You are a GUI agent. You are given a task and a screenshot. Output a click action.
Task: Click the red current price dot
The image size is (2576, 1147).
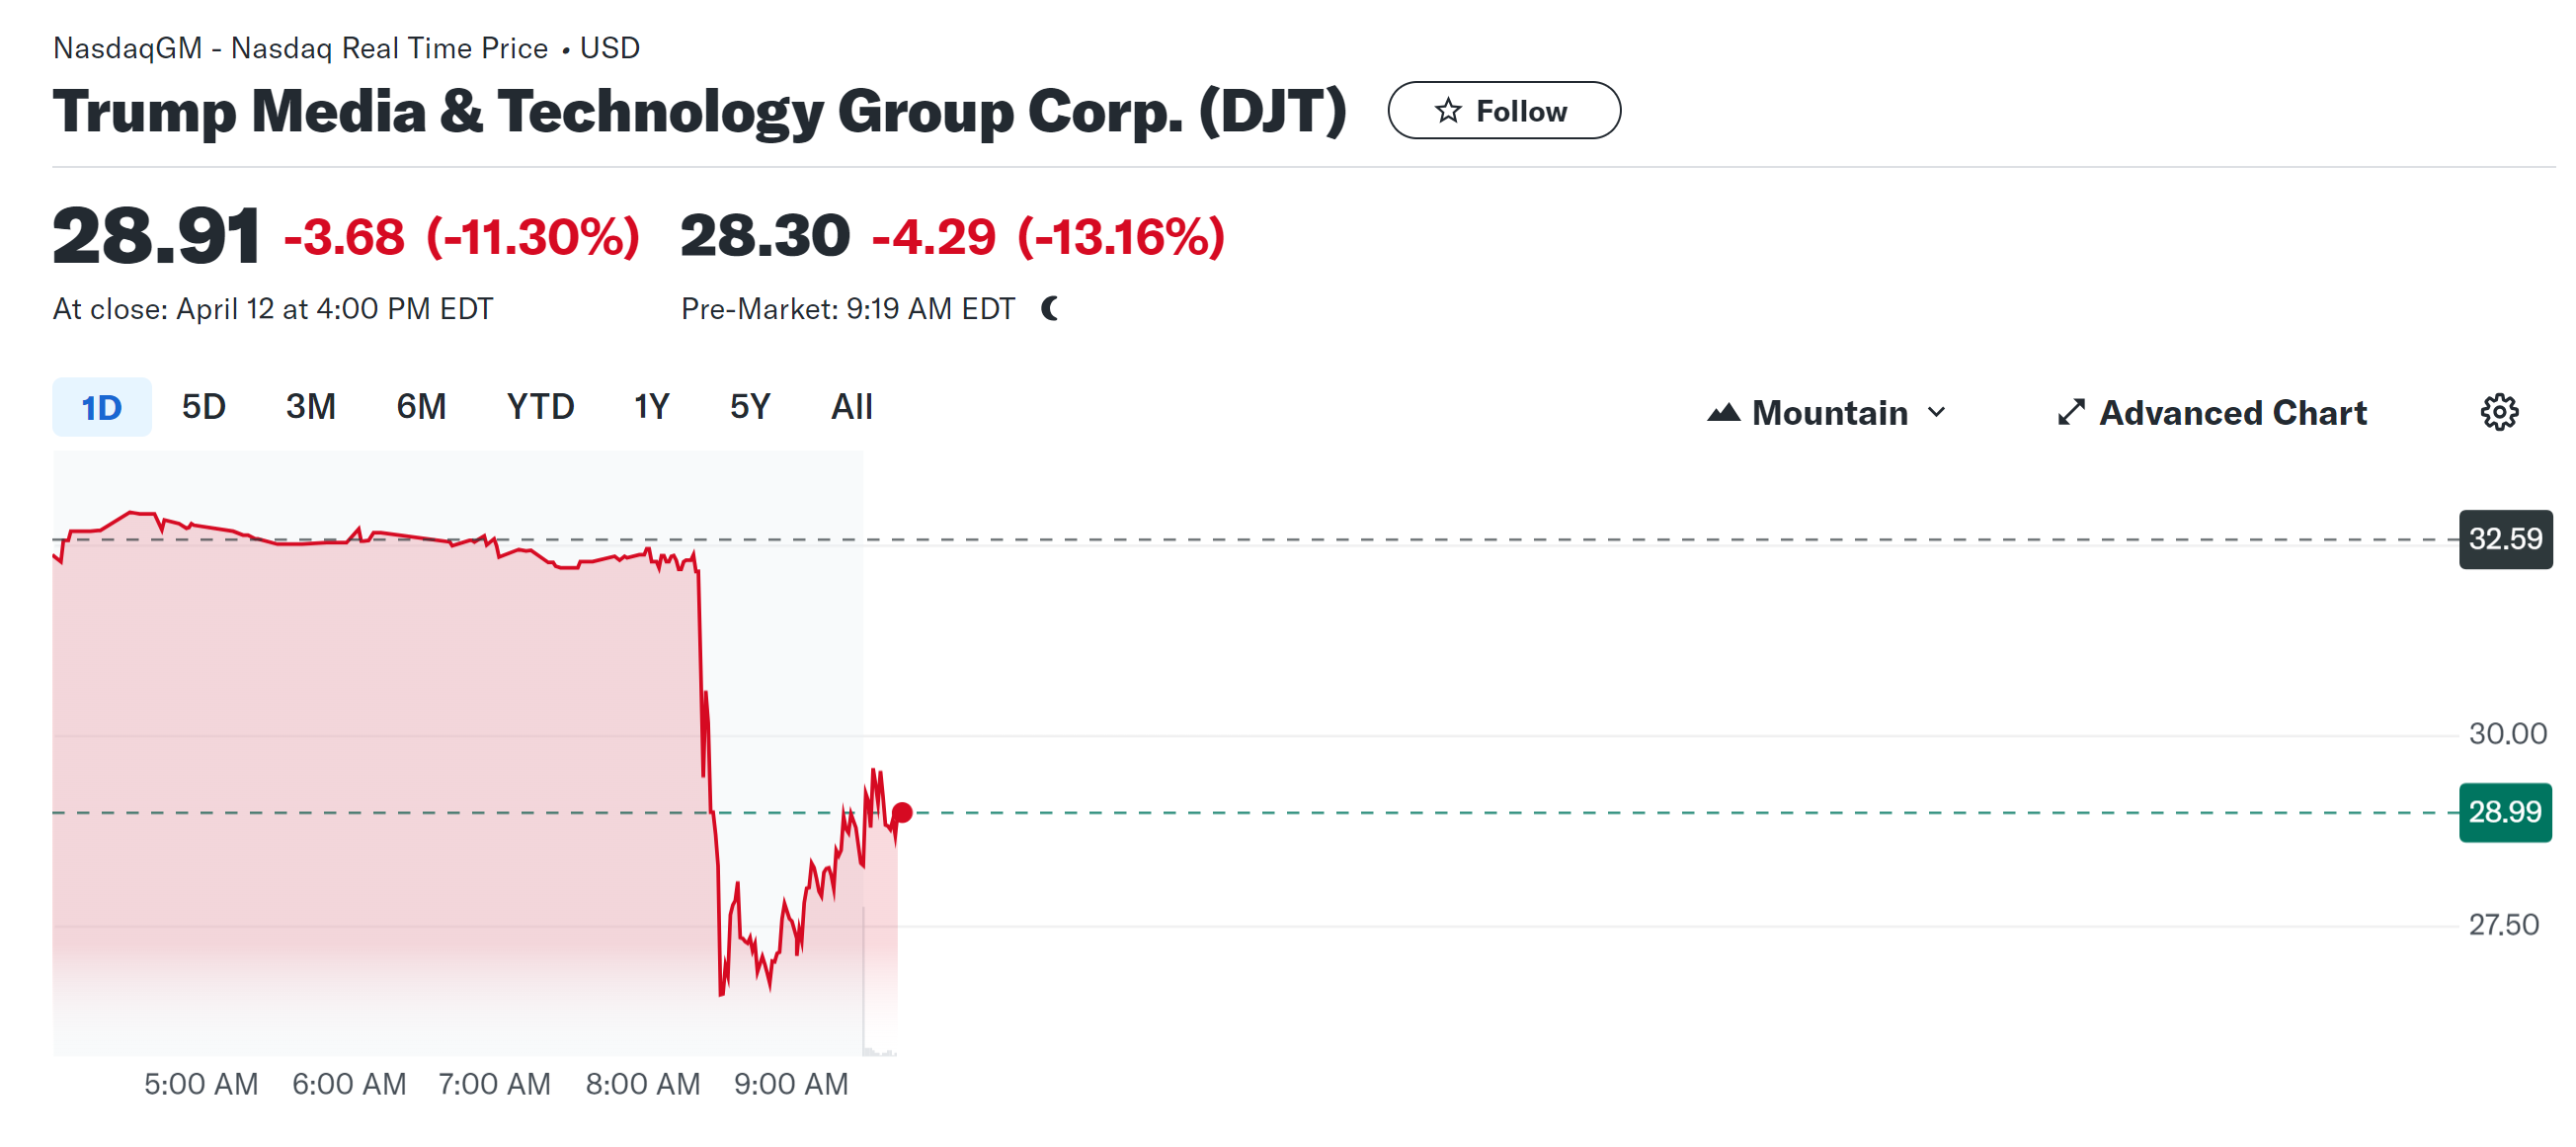coord(902,812)
